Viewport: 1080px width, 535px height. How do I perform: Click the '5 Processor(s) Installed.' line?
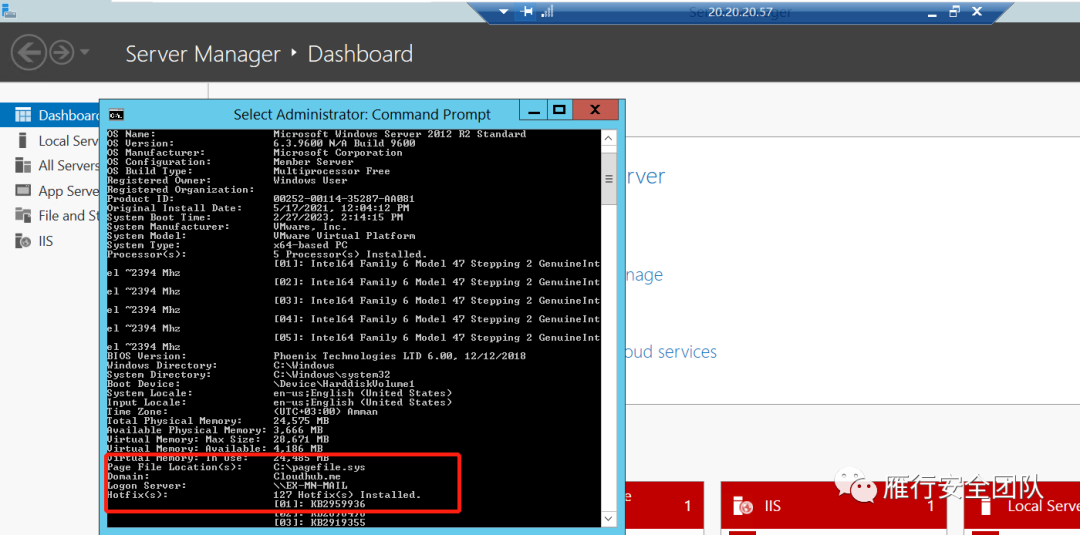(x=350, y=255)
